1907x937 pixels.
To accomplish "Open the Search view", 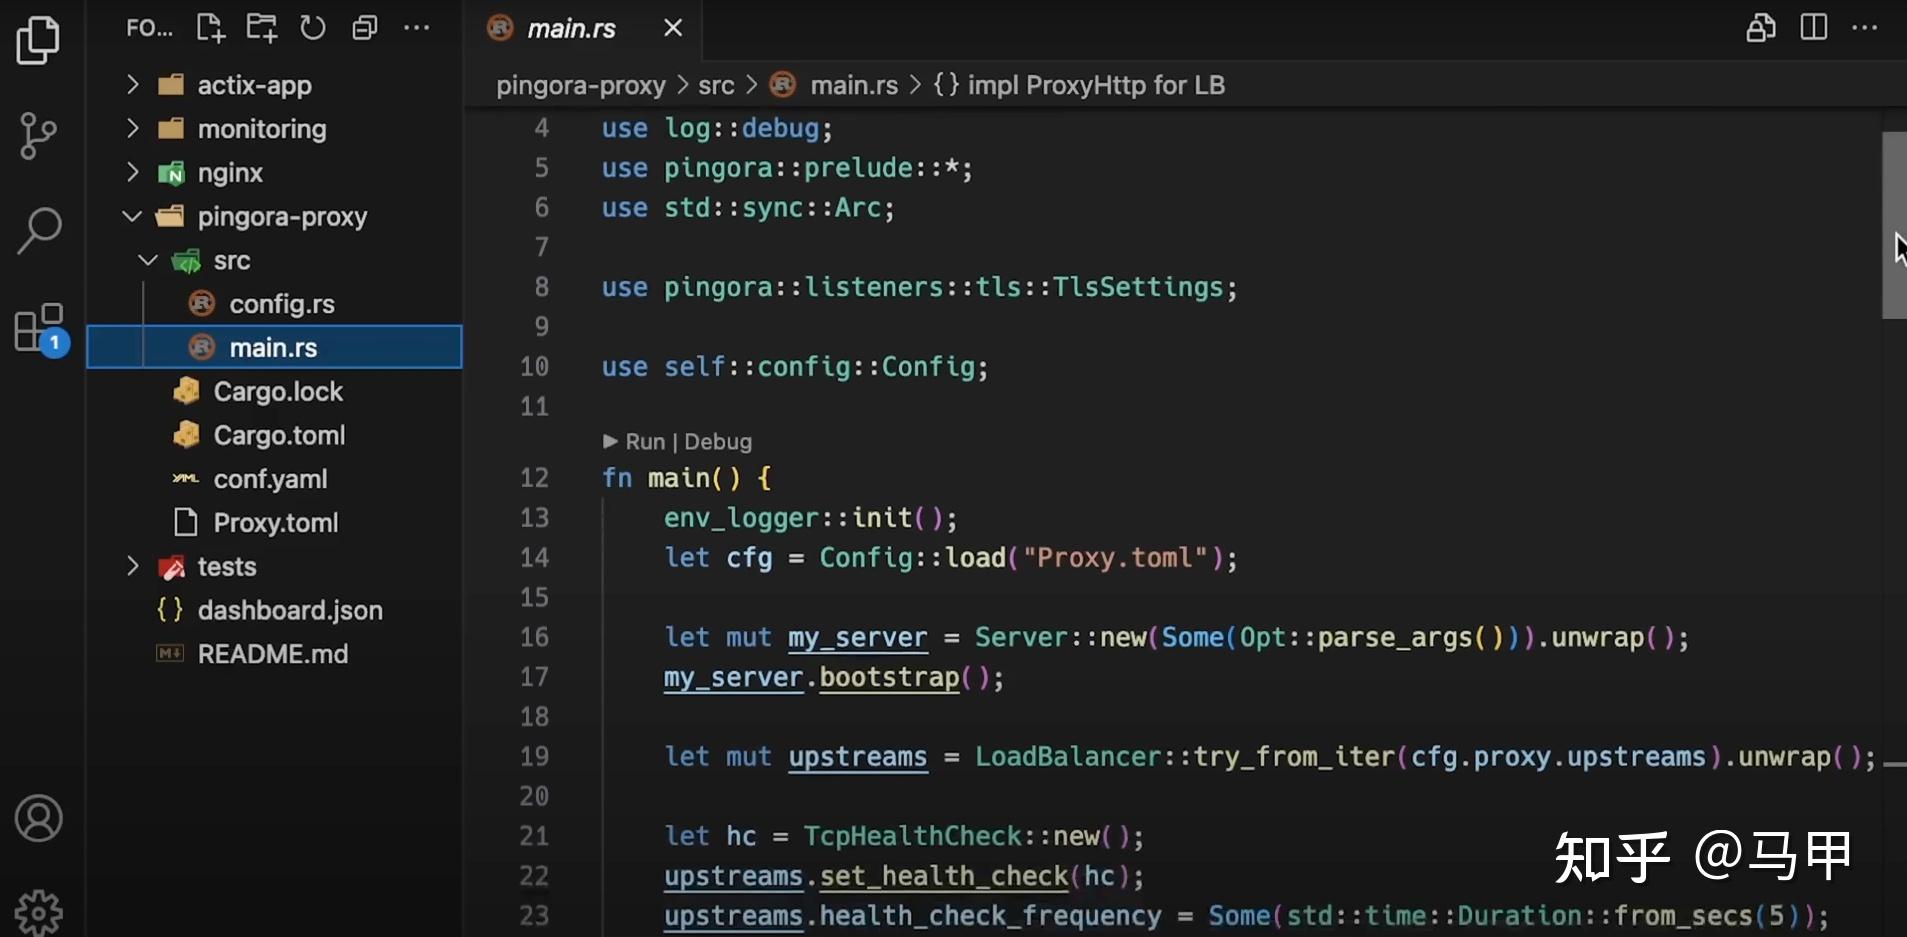I will (x=38, y=228).
